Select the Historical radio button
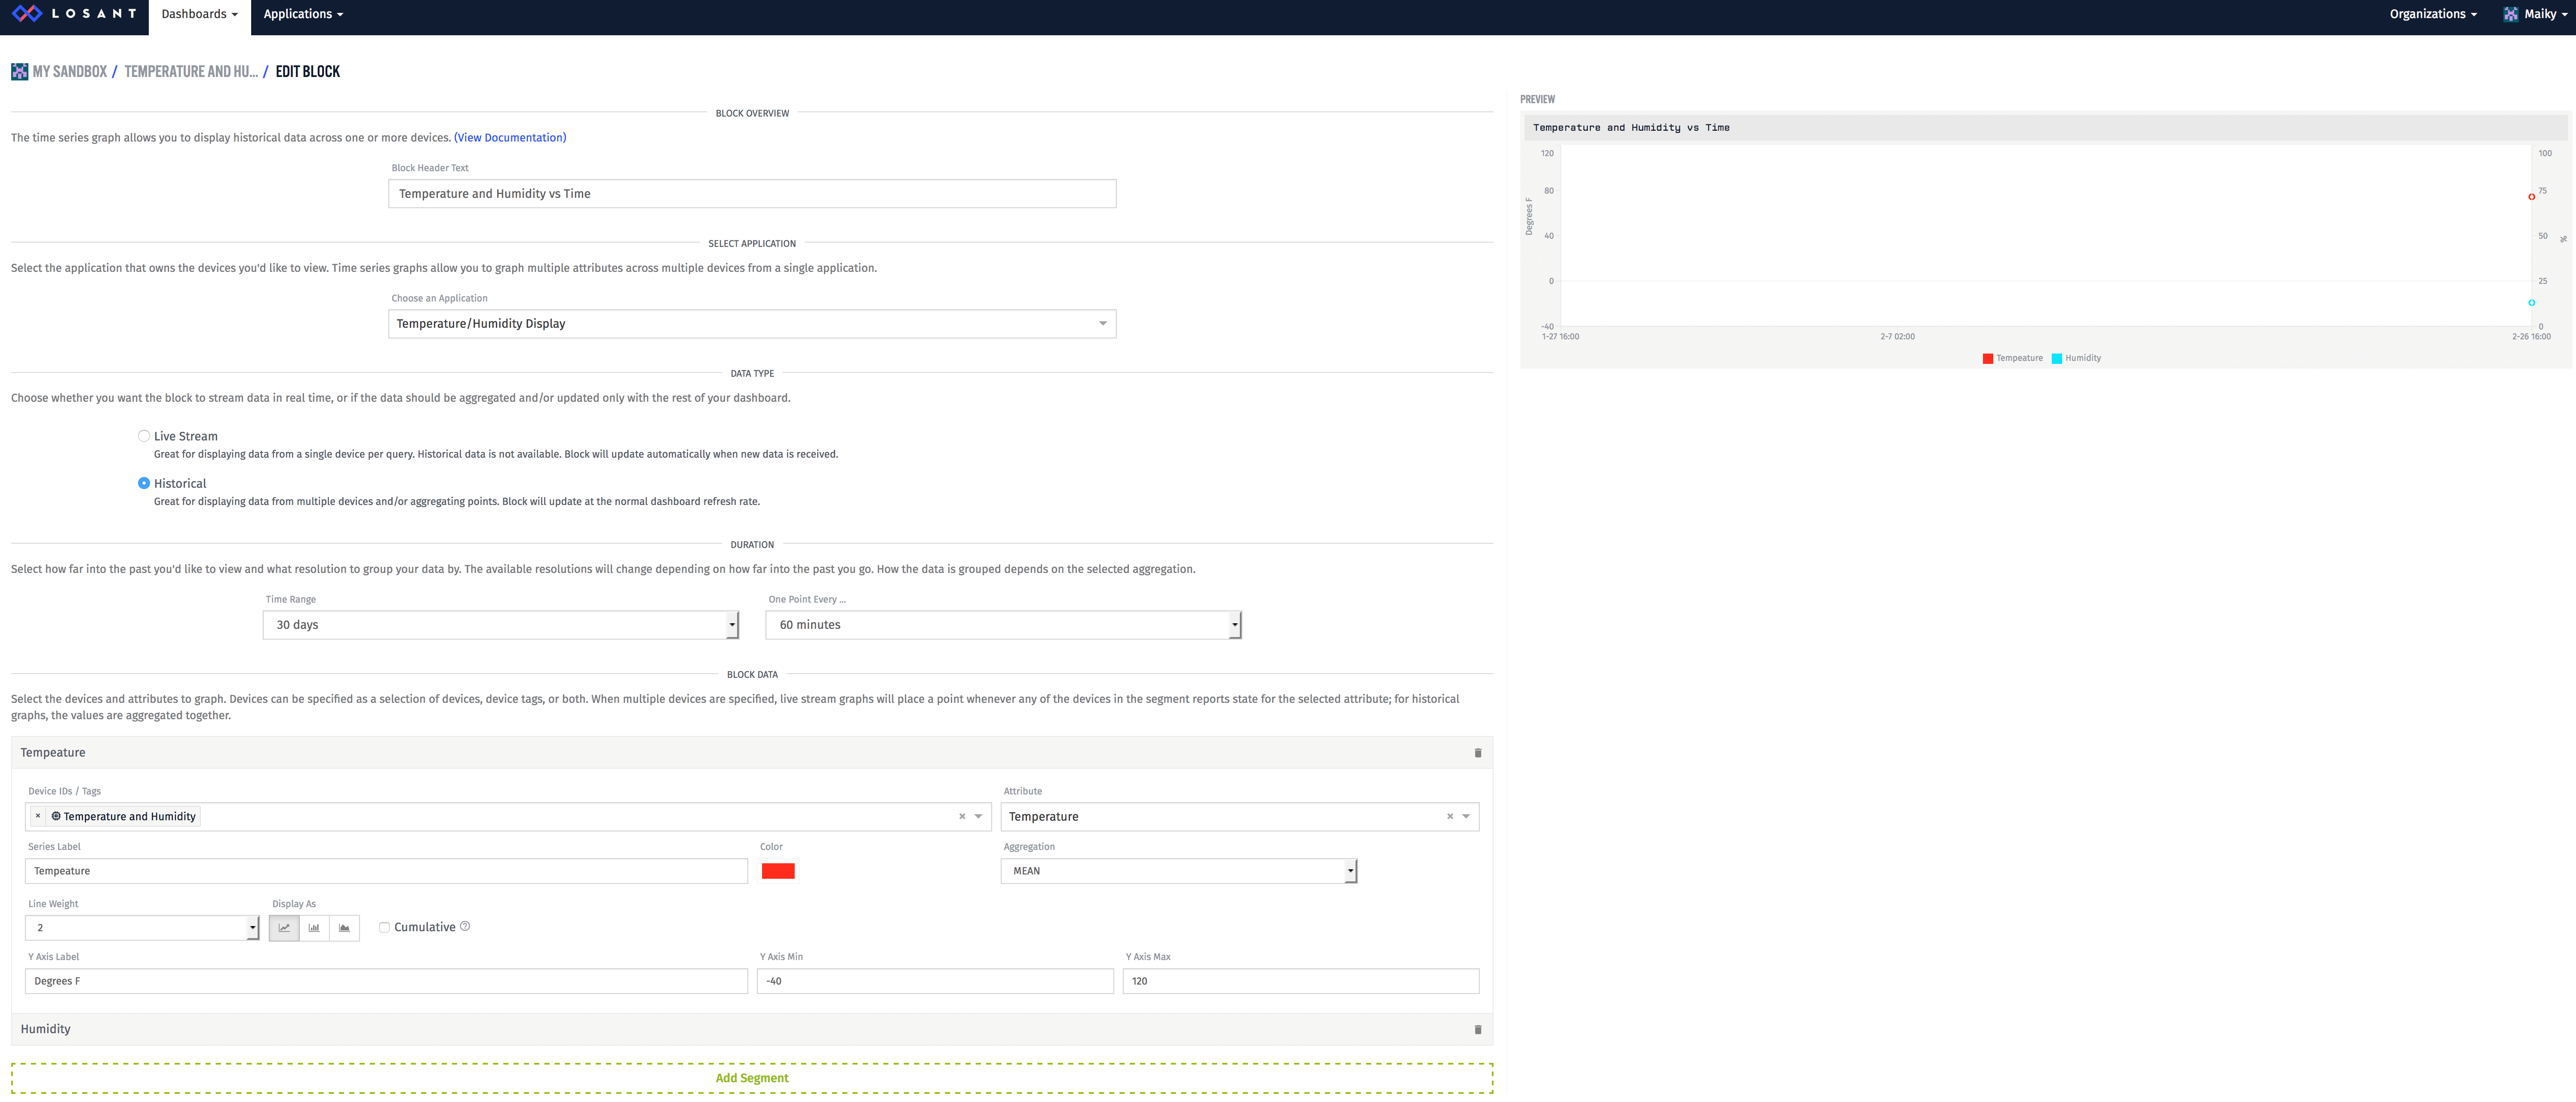Viewport: 2576px width, 1102px height. [x=144, y=483]
